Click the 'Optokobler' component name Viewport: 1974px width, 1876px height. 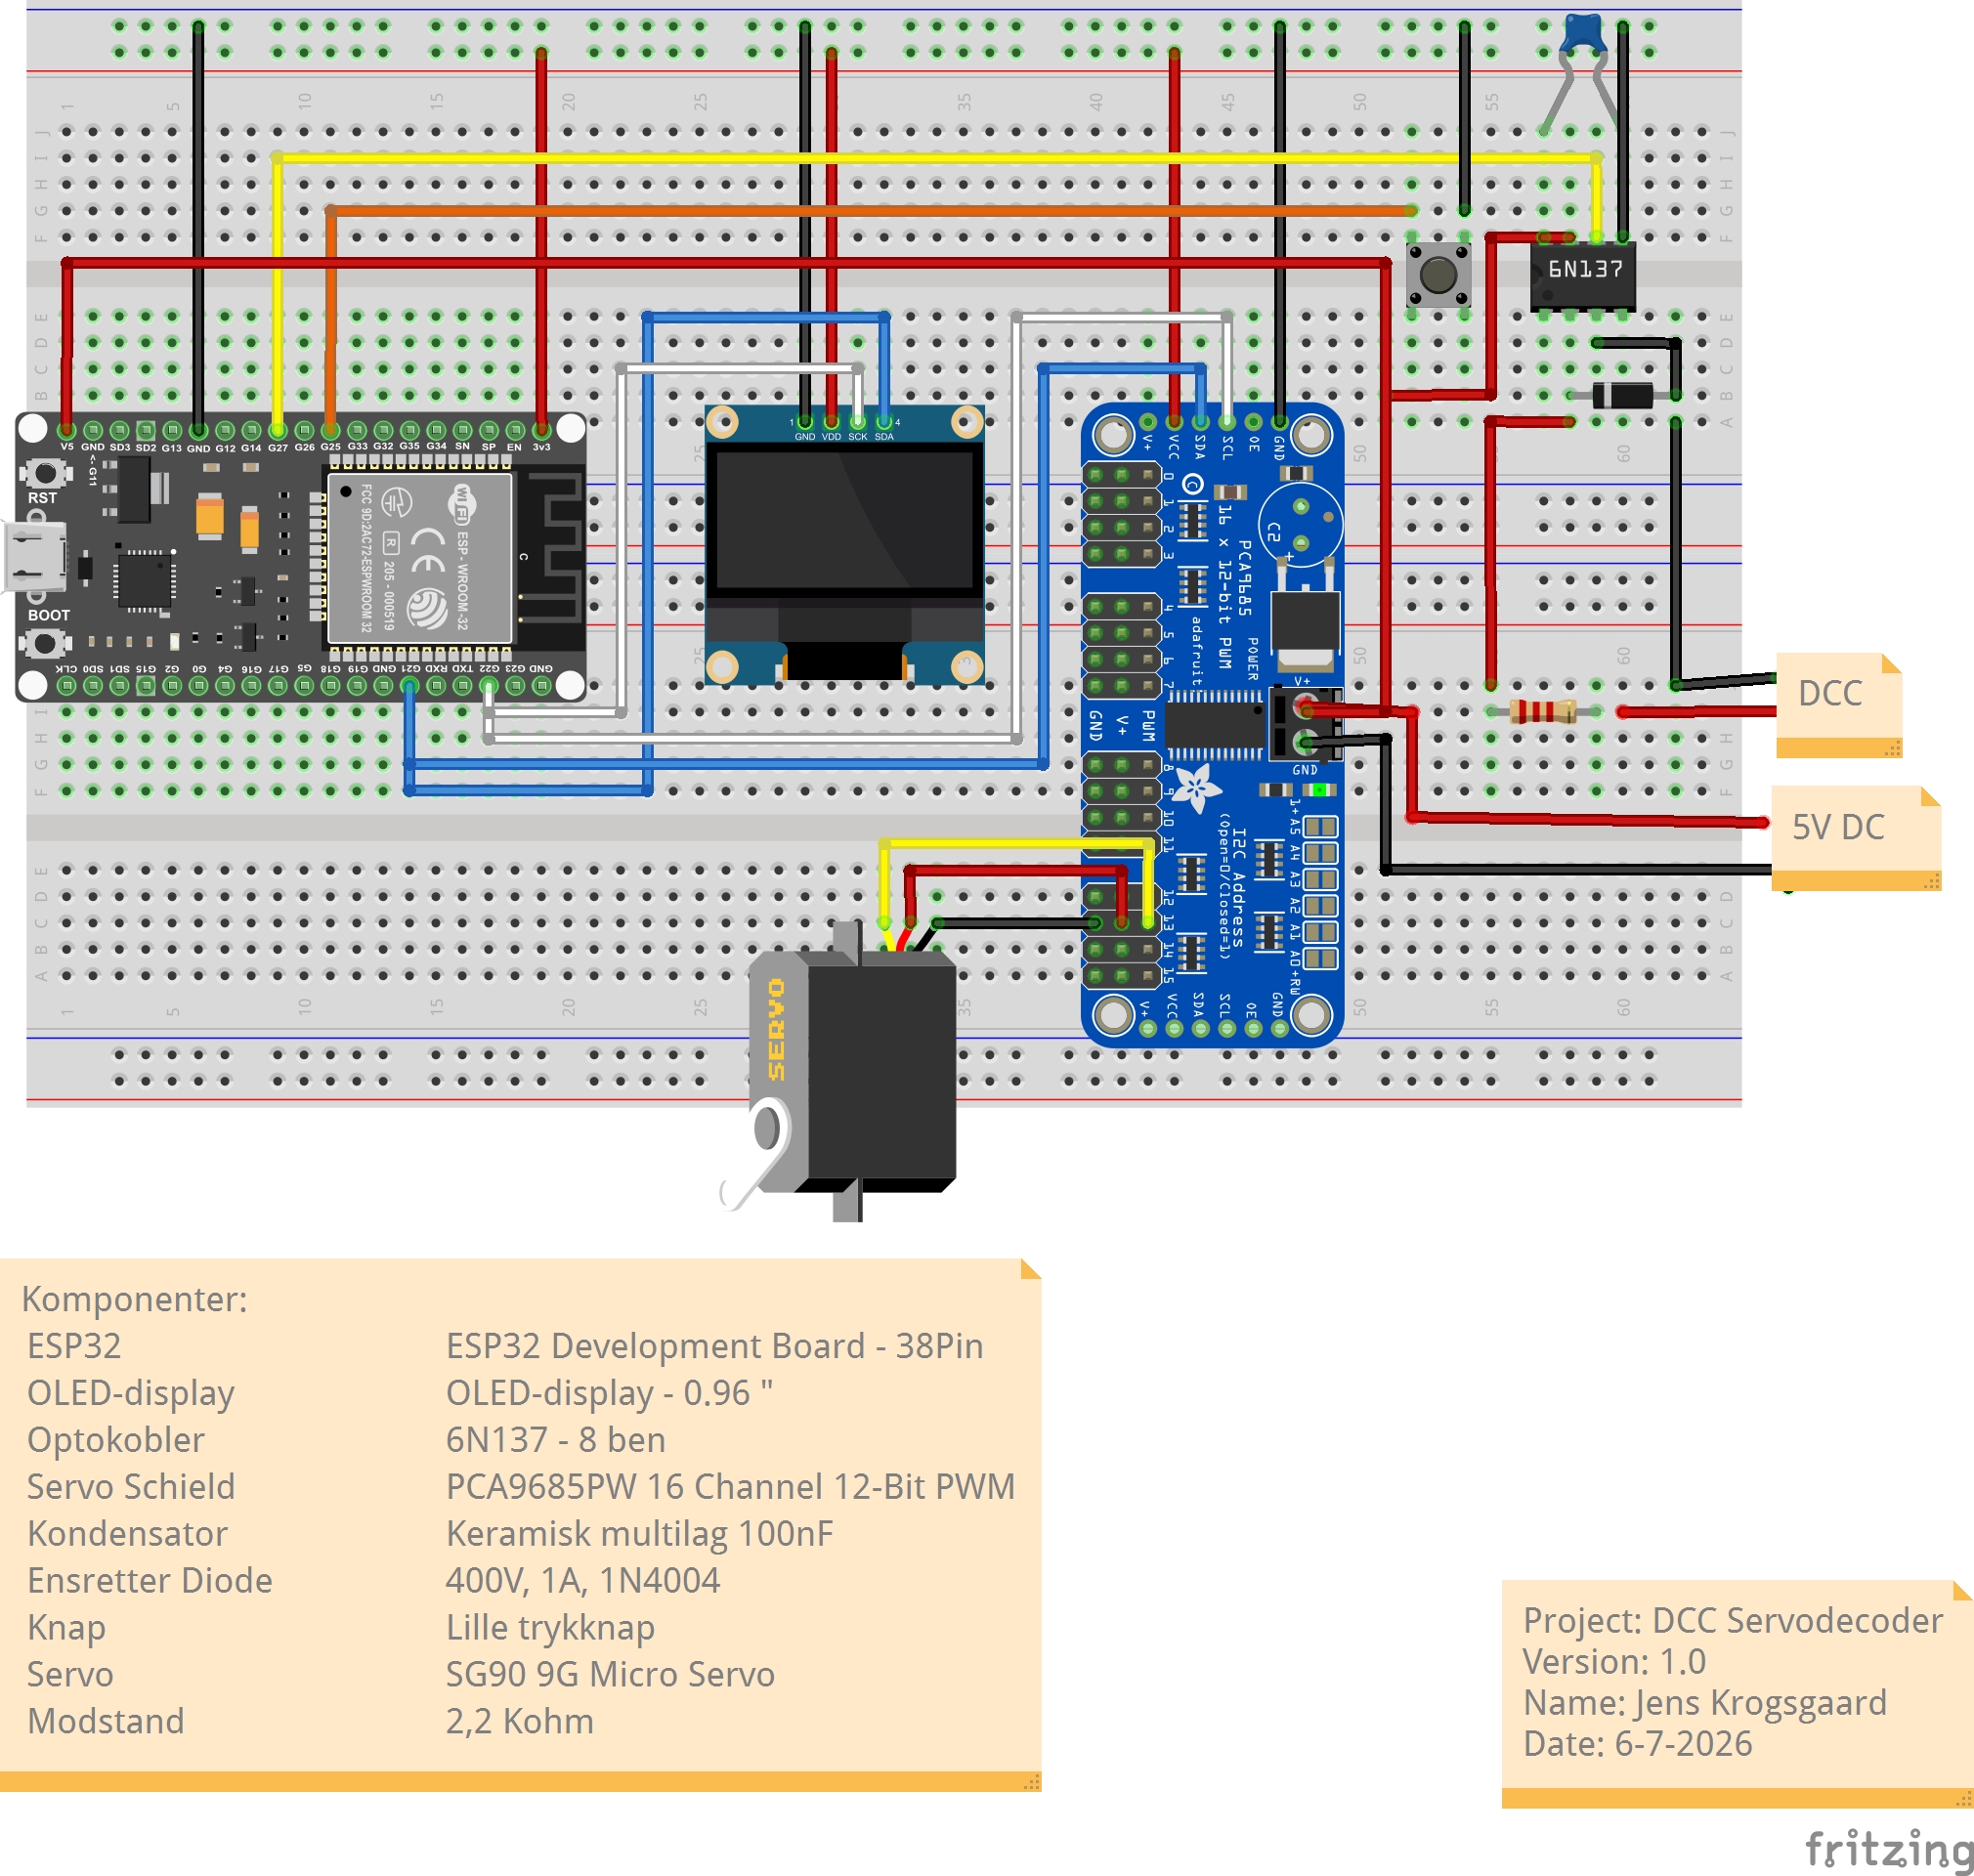(x=116, y=1440)
